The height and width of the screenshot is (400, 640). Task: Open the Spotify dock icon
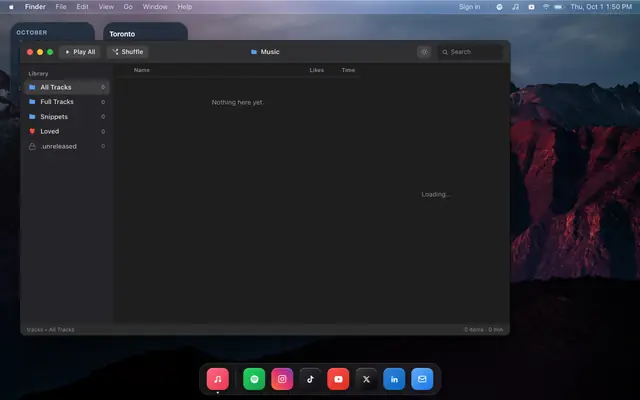[x=254, y=379]
